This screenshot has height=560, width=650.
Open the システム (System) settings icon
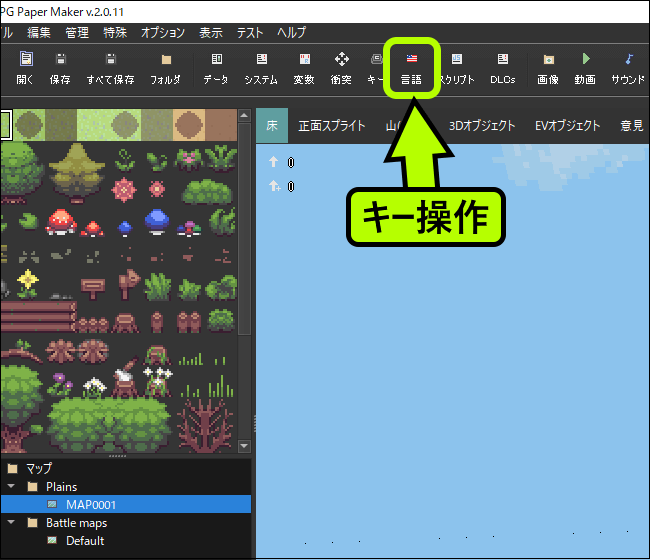pos(261,67)
